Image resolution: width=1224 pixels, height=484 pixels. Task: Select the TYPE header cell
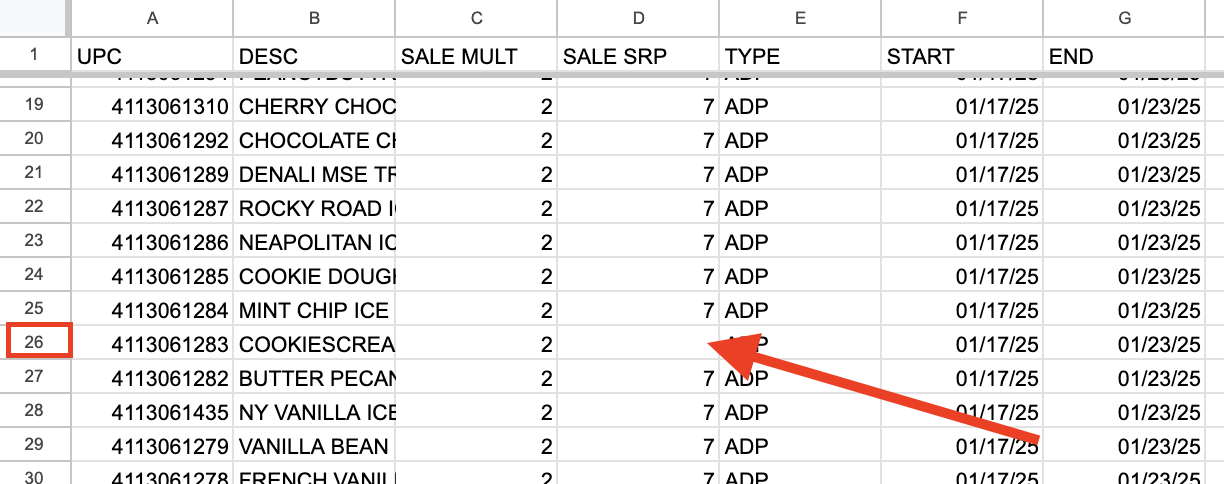800,56
